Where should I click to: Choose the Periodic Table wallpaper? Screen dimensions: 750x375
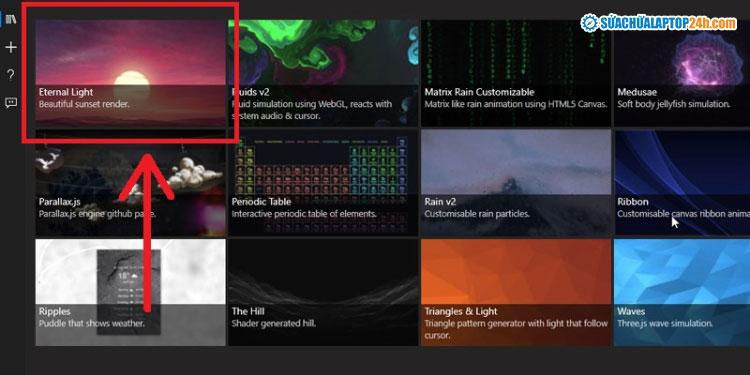pyautogui.click(x=323, y=183)
